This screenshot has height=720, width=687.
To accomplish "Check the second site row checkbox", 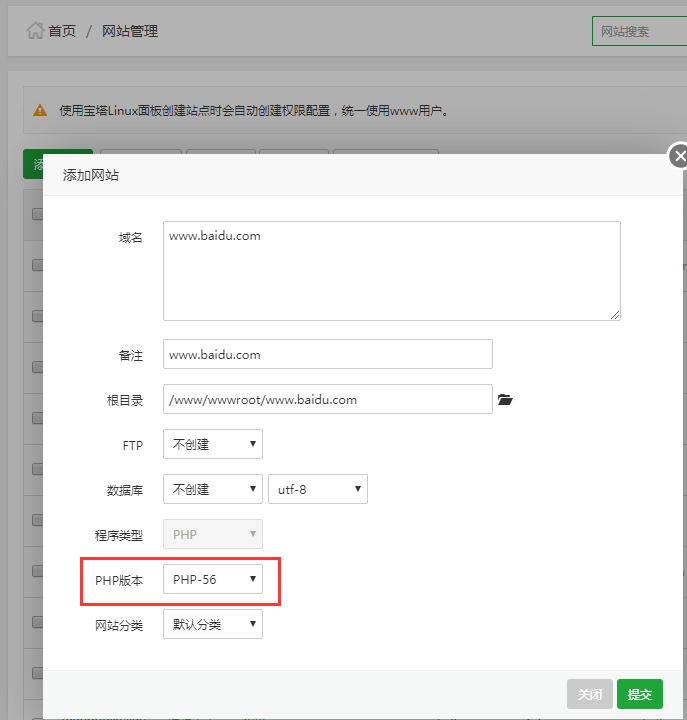I will 37,315.
